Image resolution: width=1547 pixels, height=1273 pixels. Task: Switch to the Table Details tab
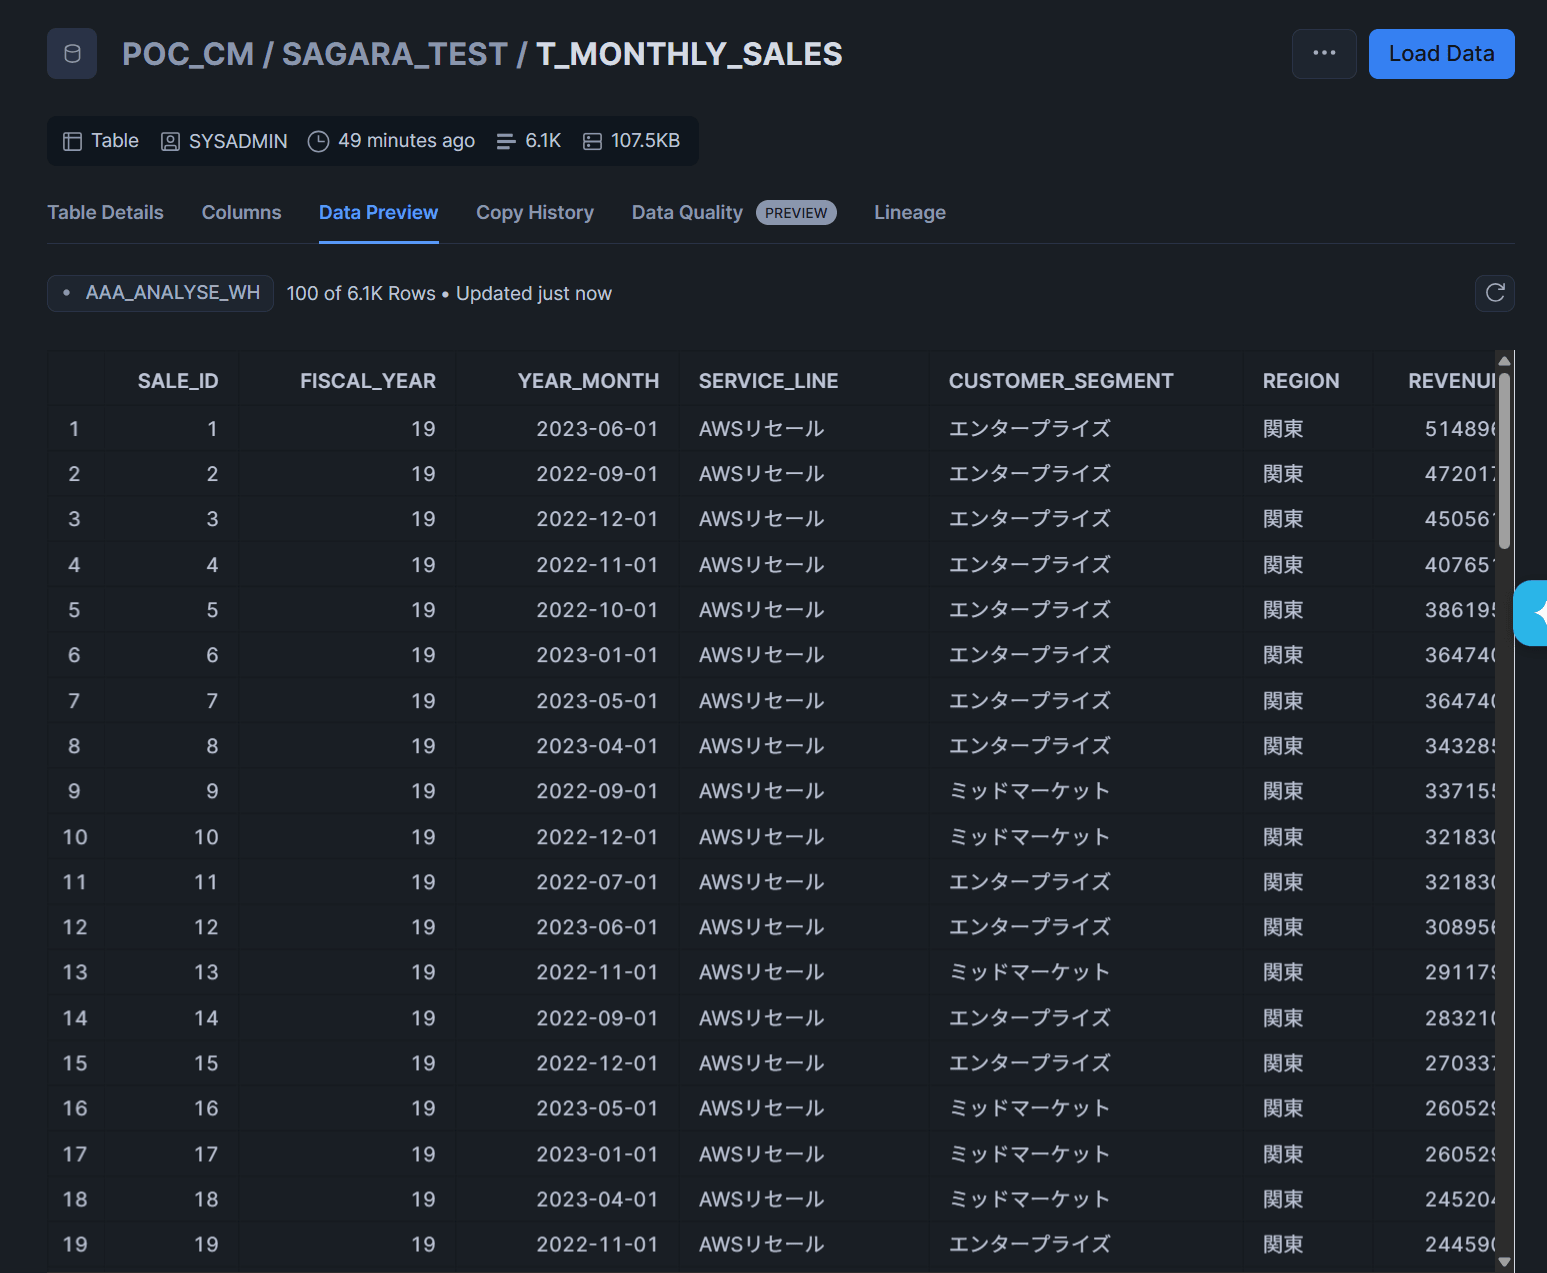pyautogui.click(x=105, y=213)
